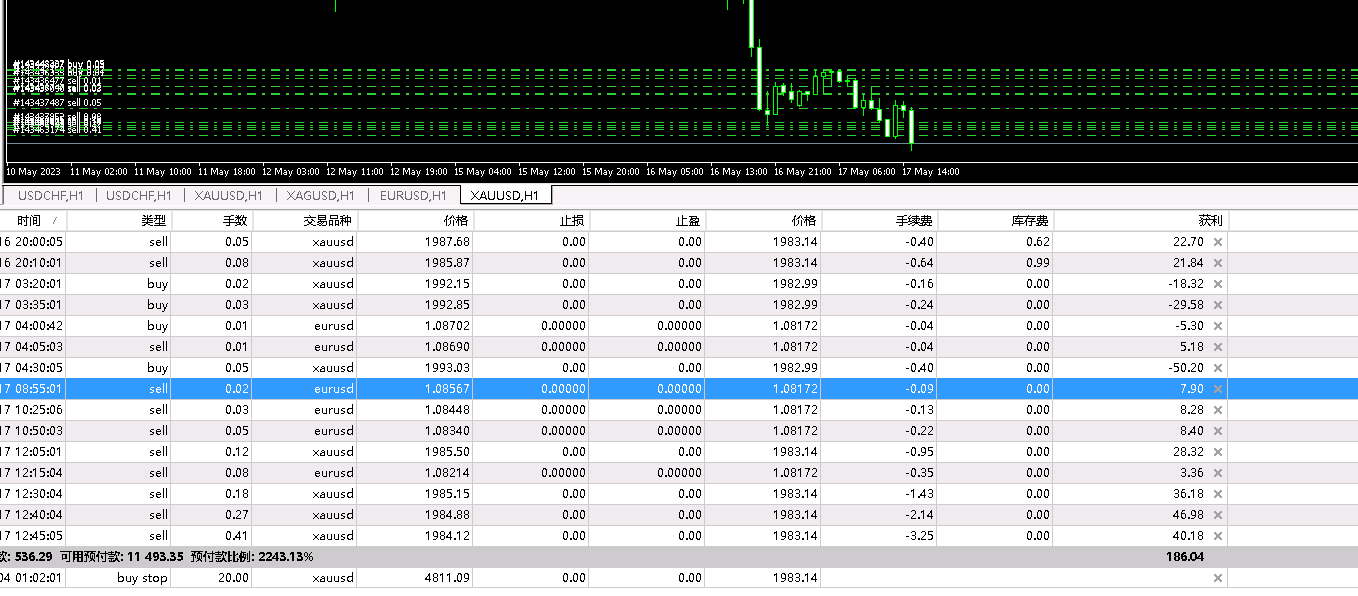Click the 17 May 14:00 time axis label
The height and width of the screenshot is (596, 1358).
[x=930, y=172]
